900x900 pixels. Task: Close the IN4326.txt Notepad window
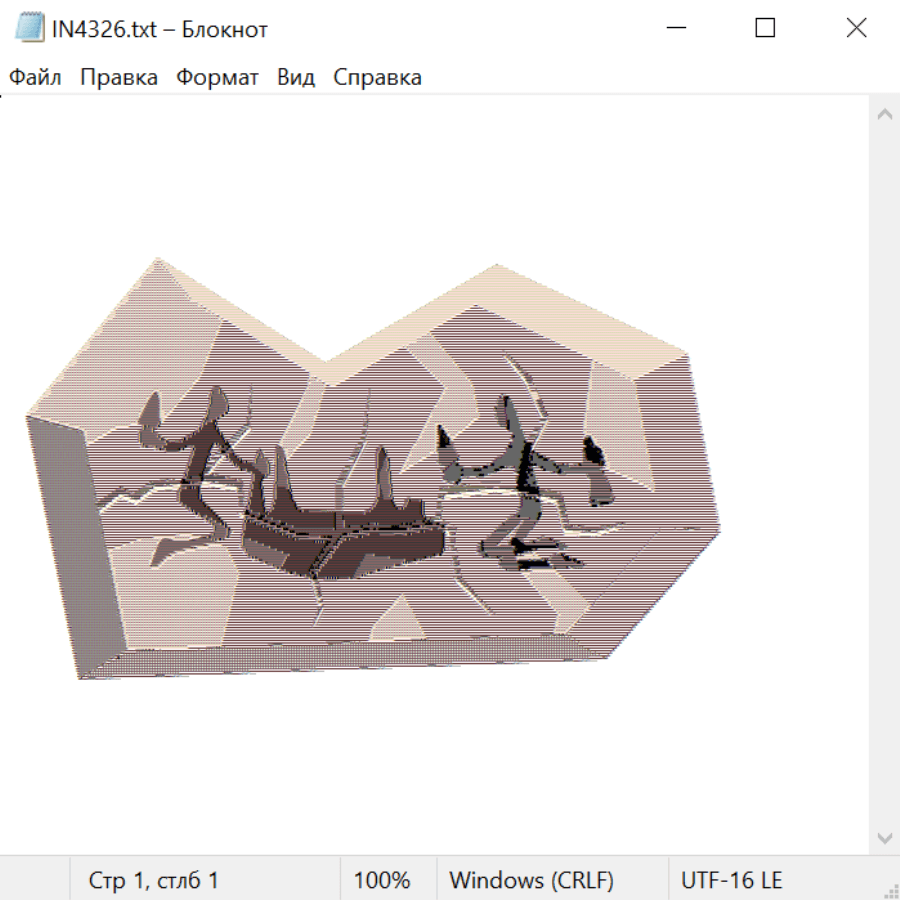(x=856, y=28)
